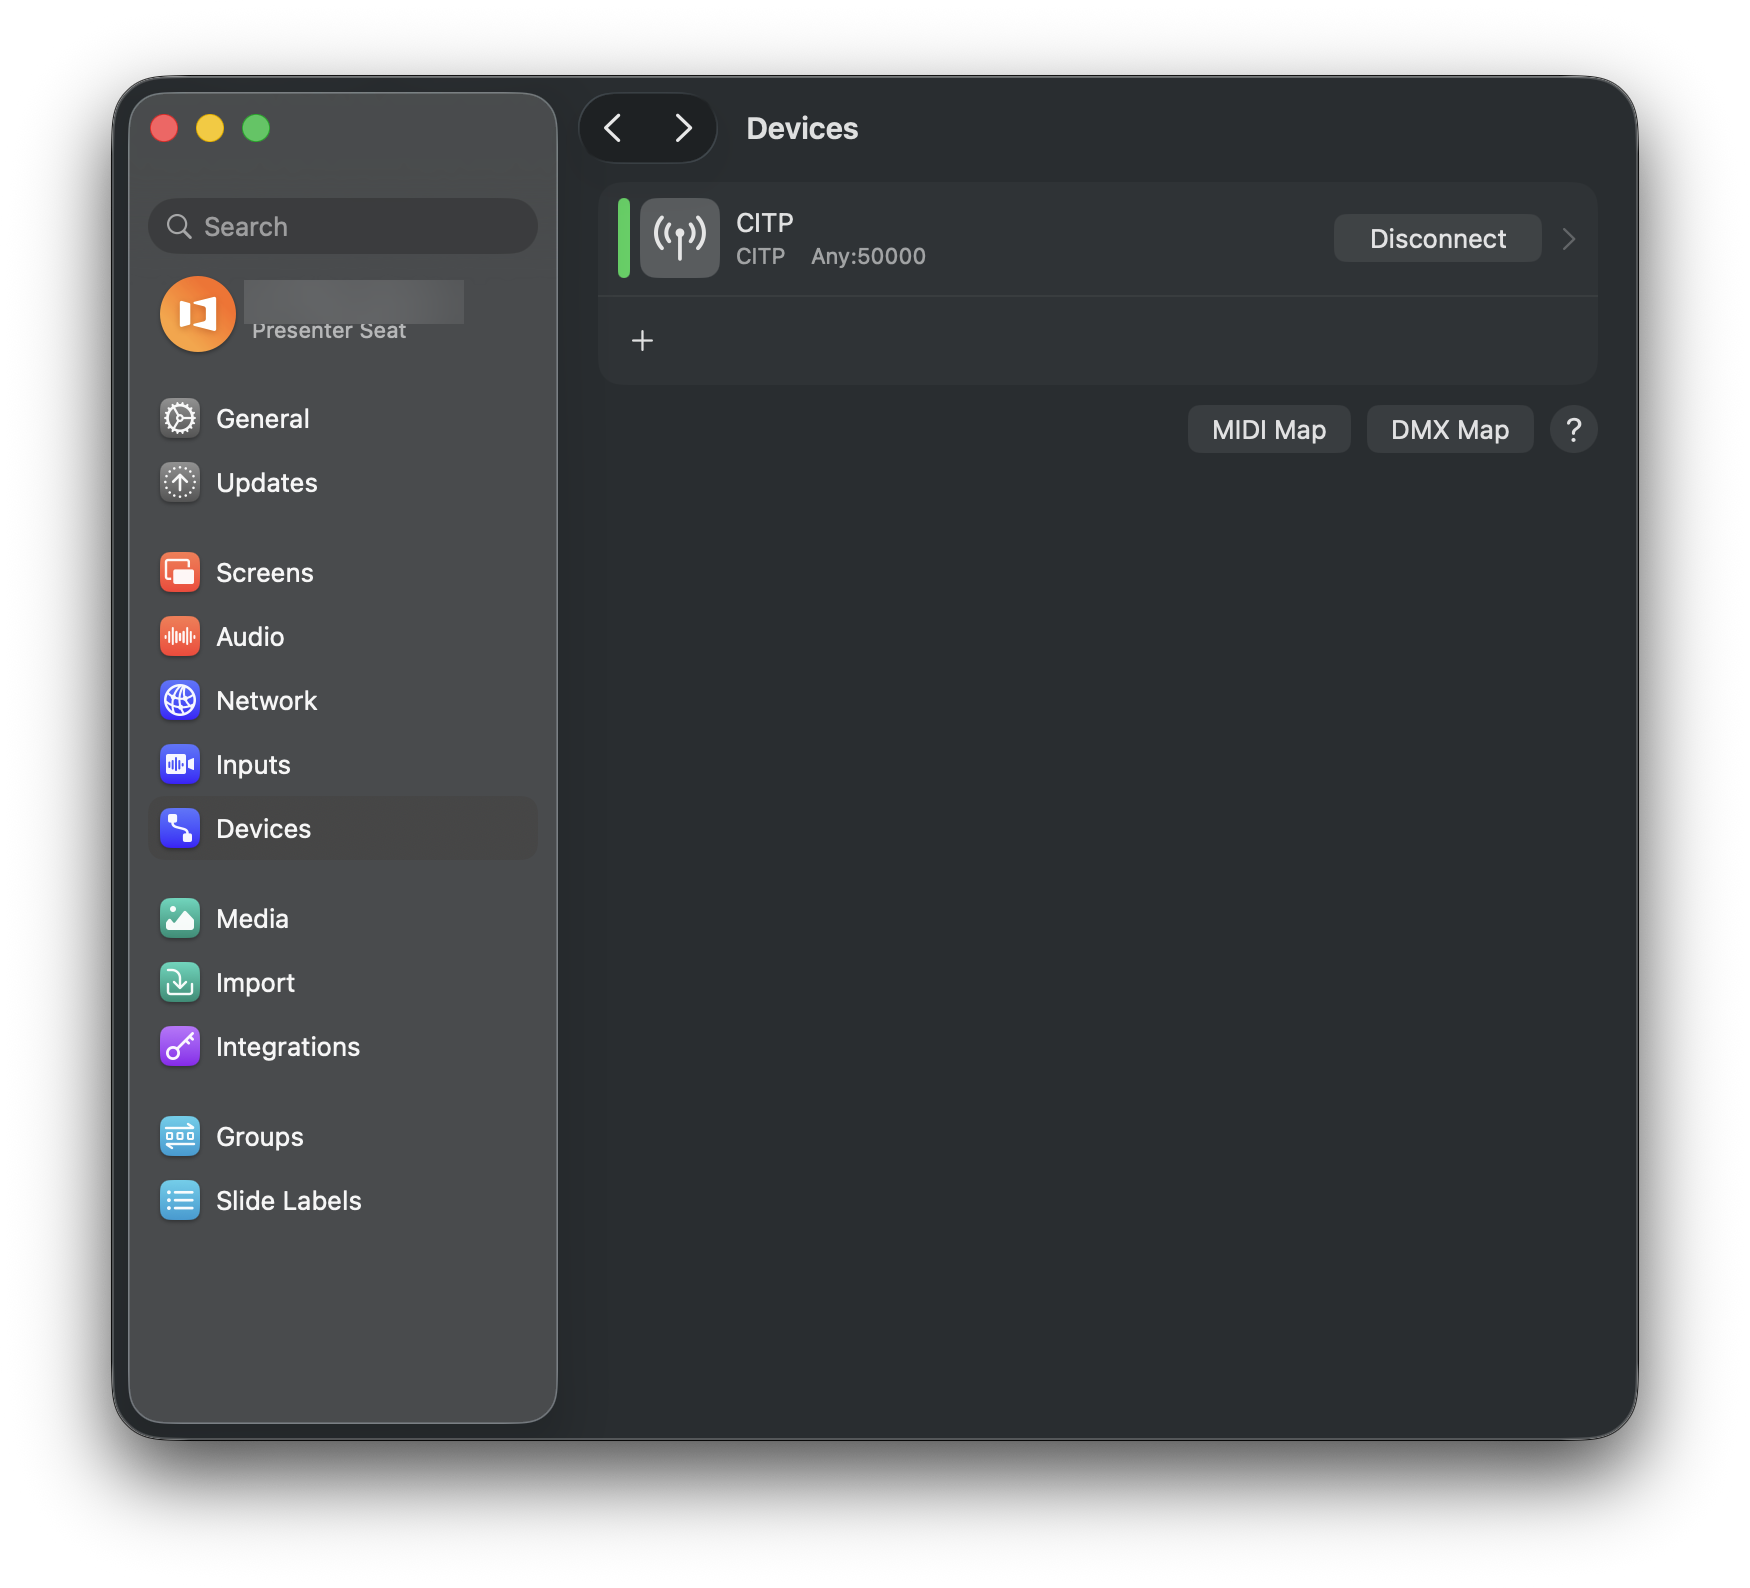This screenshot has width=1750, height=1588.
Task: Click the CITP antenna device icon
Action: click(x=680, y=238)
